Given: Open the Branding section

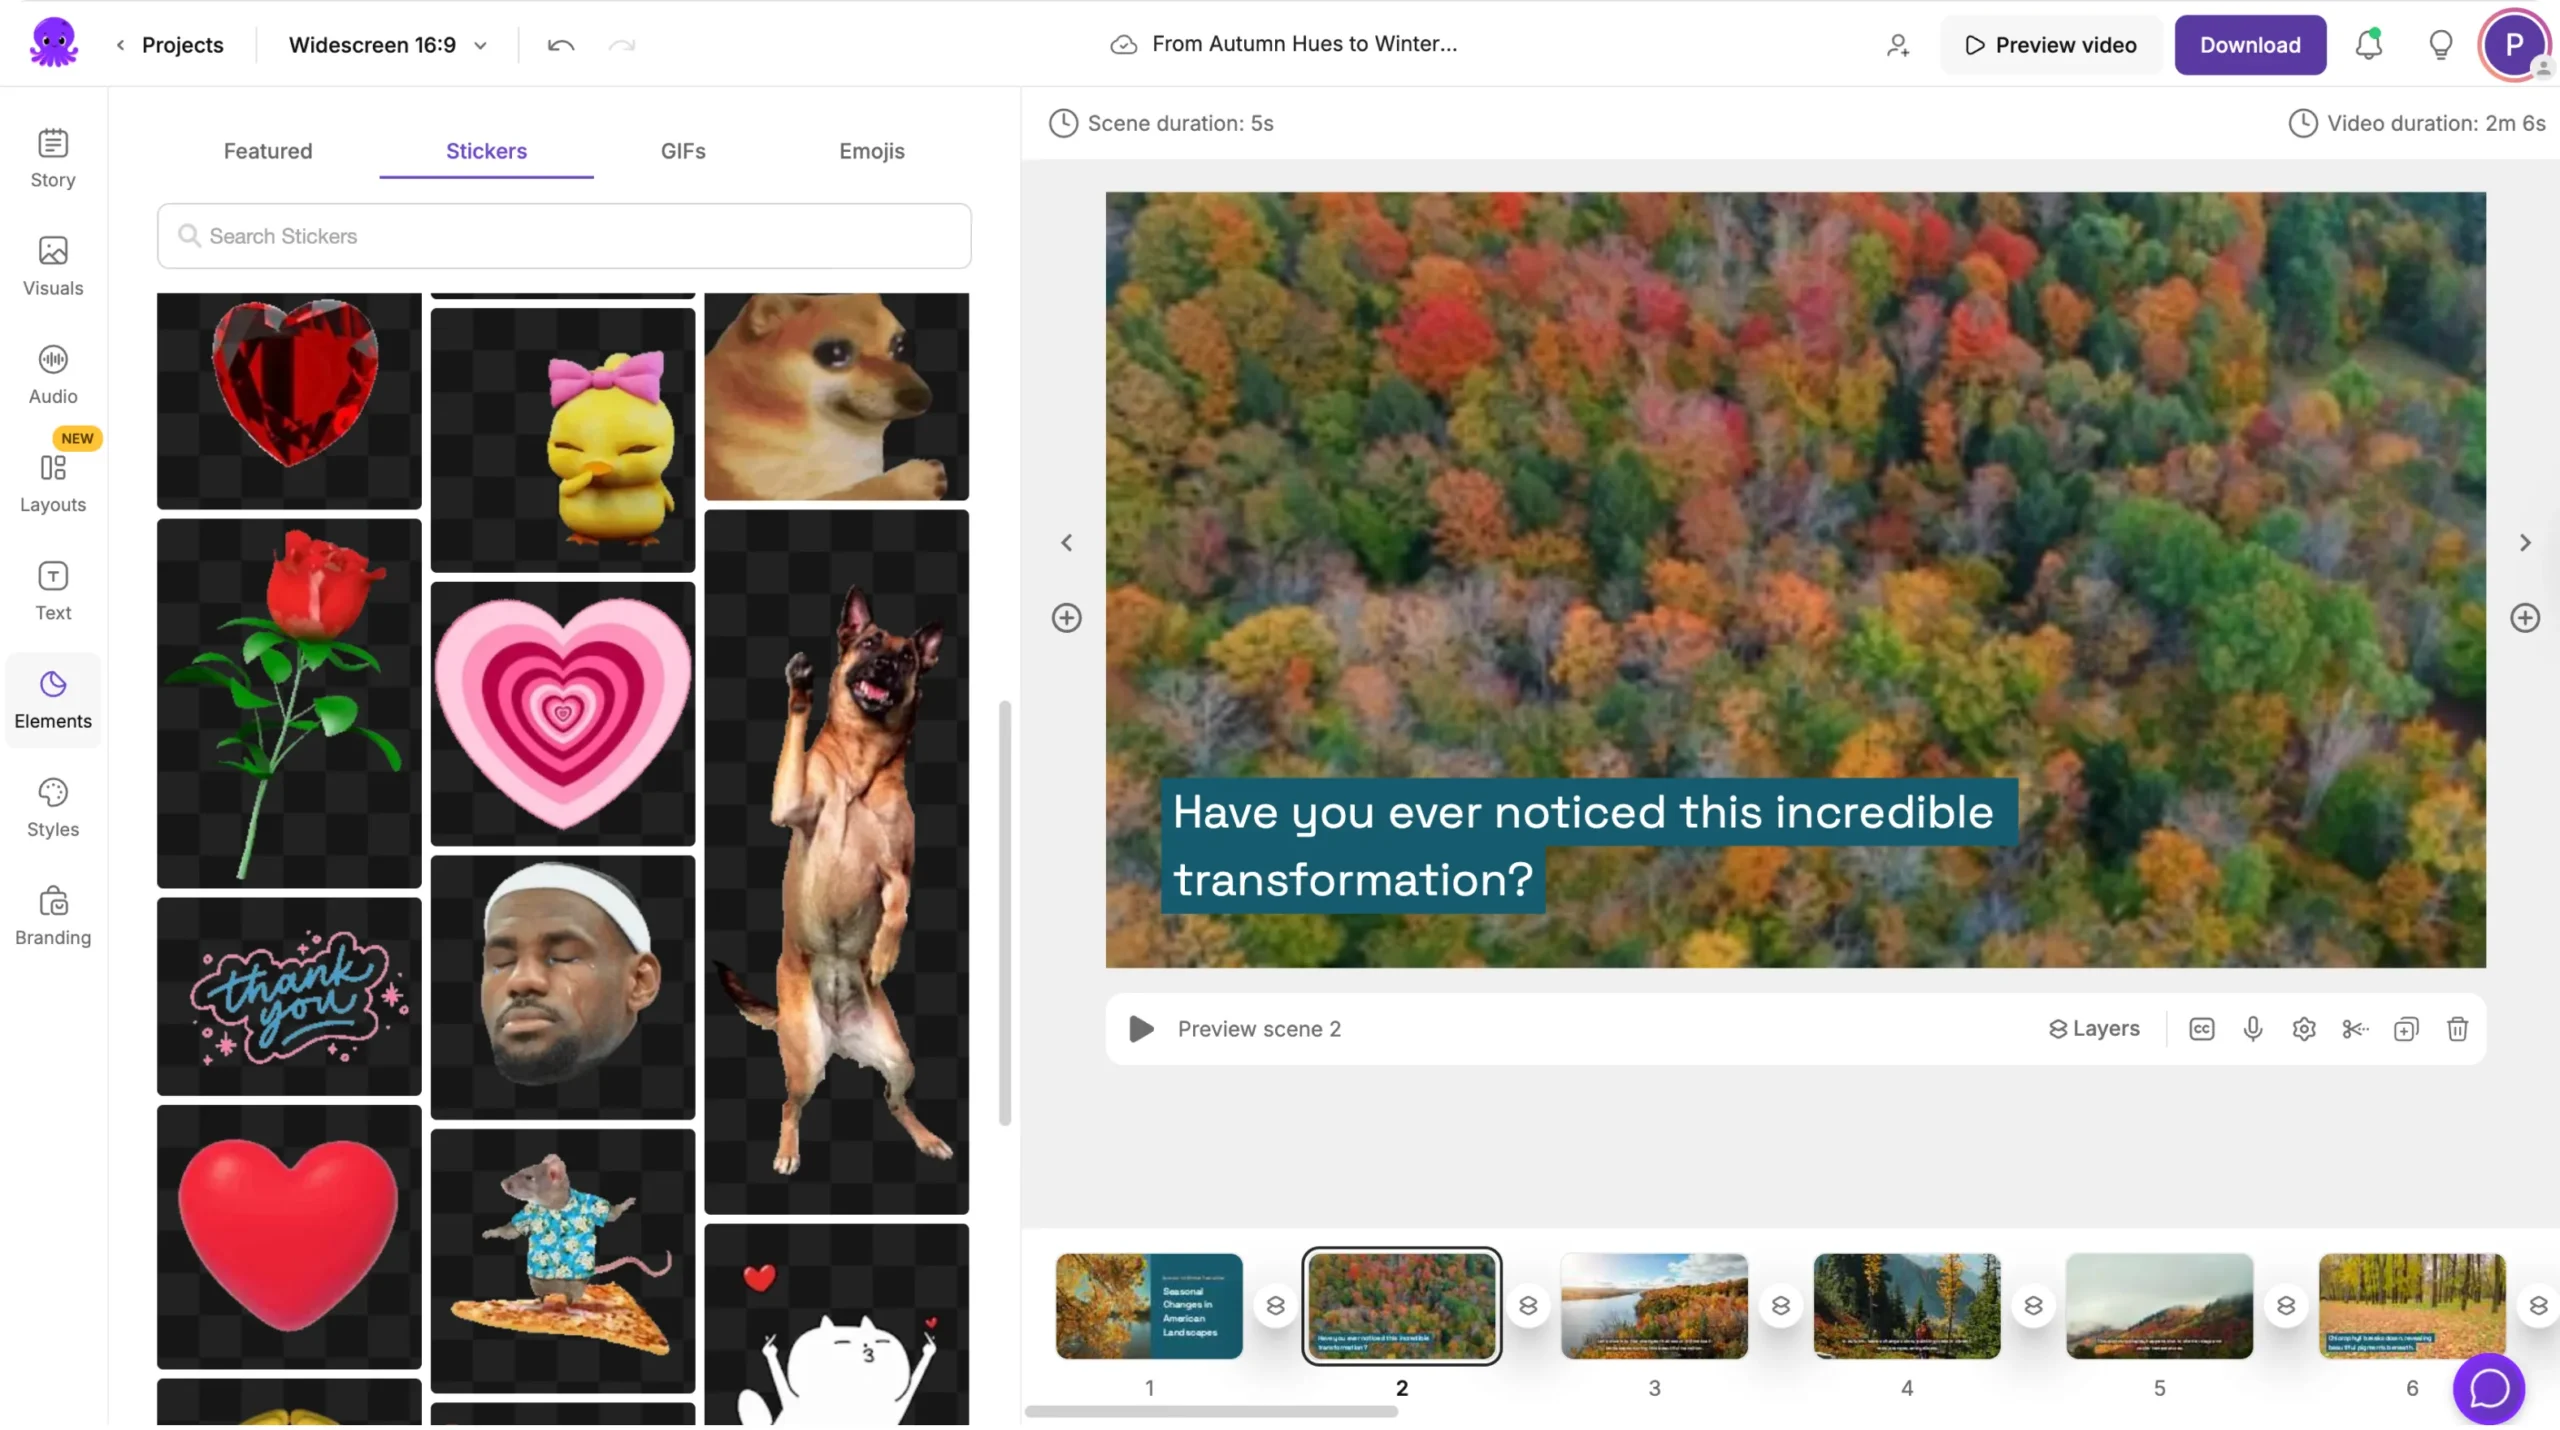Looking at the screenshot, I should (x=53, y=915).
